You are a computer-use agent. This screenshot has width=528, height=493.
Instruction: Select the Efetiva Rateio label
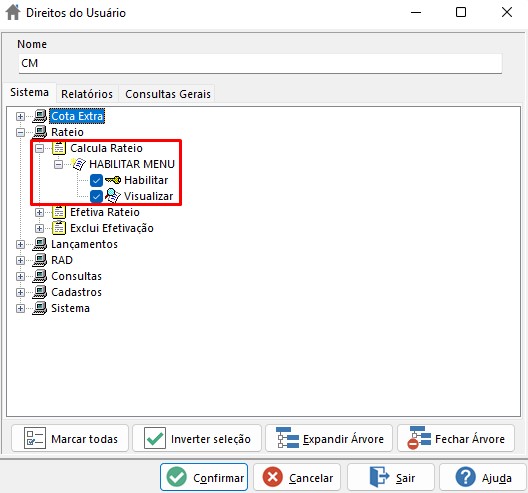coord(105,212)
